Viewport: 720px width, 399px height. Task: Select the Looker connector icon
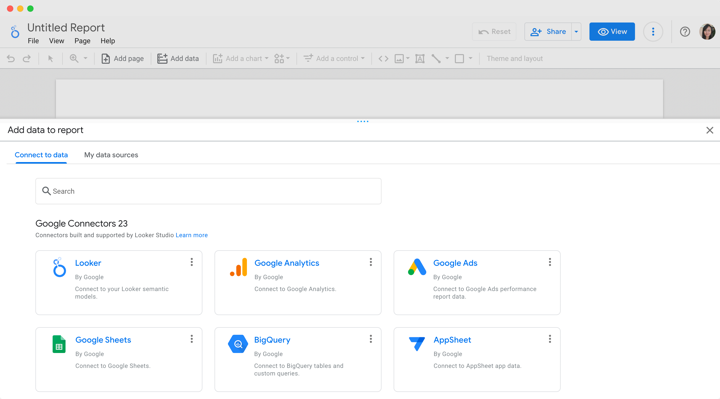pyautogui.click(x=58, y=268)
